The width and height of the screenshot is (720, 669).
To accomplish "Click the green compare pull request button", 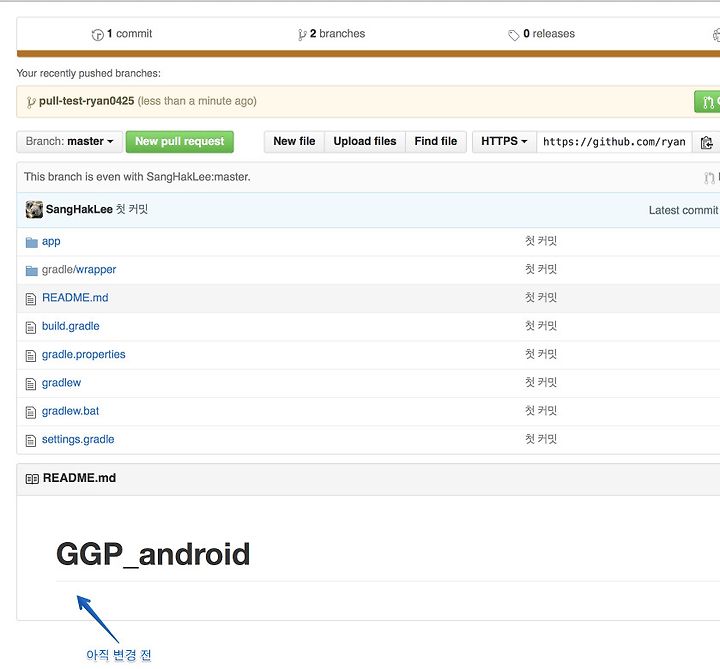I will click(x=707, y=101).
